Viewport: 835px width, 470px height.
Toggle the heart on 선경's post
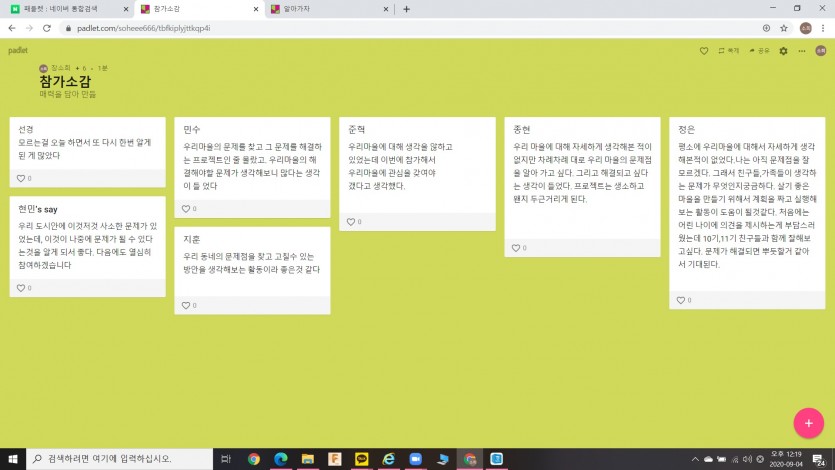point(21,178)
